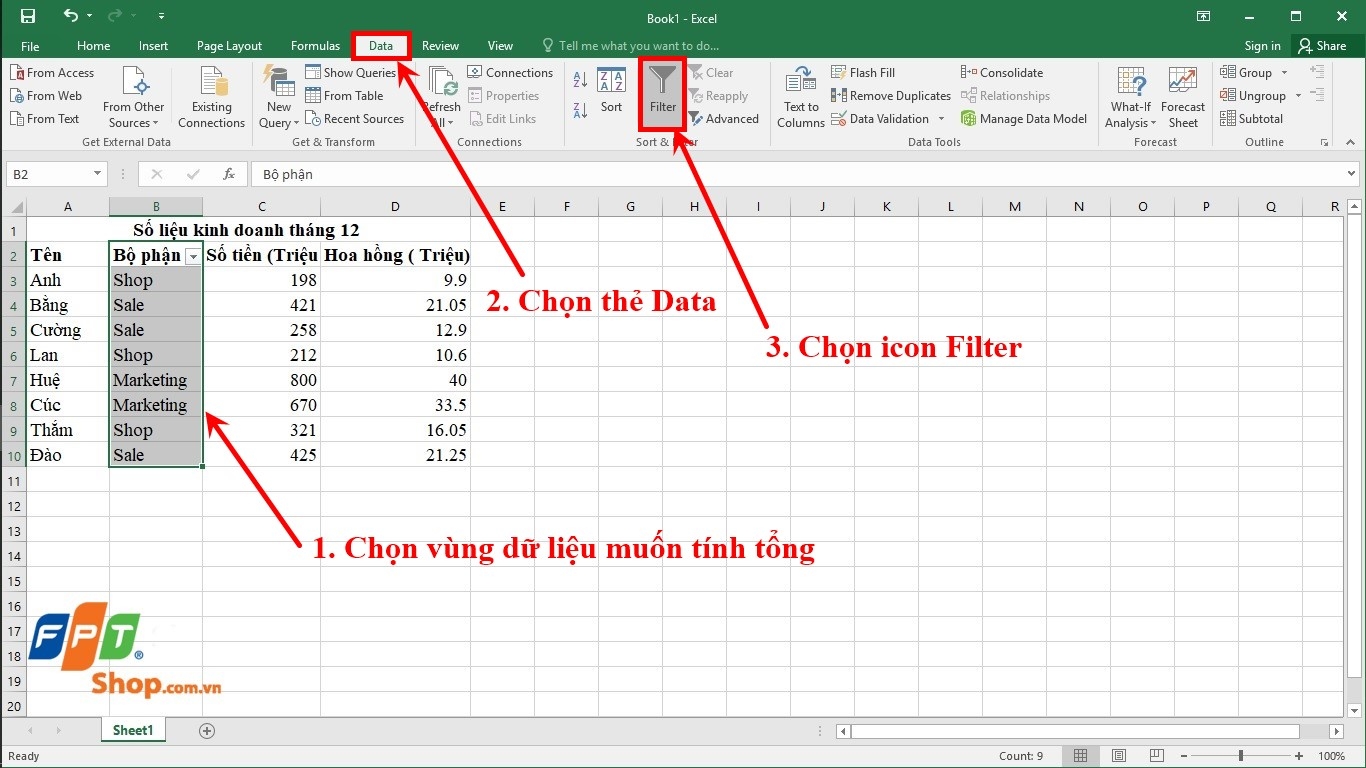The height and width of the screenshot is (768, 1366).
Task: Click into the formula bar
Action: [x=795, y=174]
